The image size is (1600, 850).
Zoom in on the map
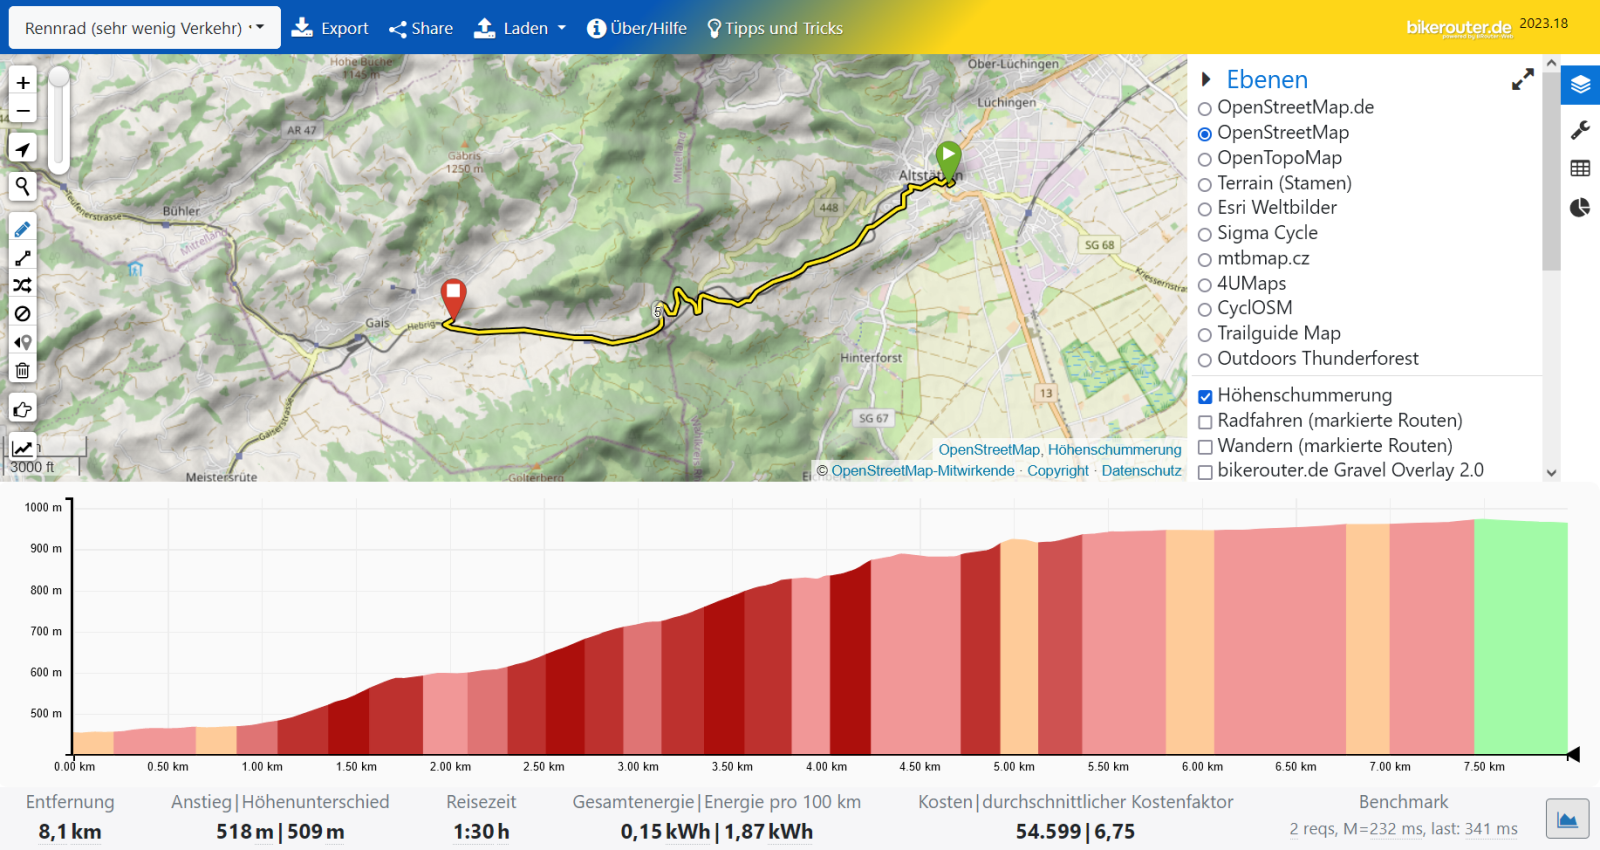pos(23,82)
